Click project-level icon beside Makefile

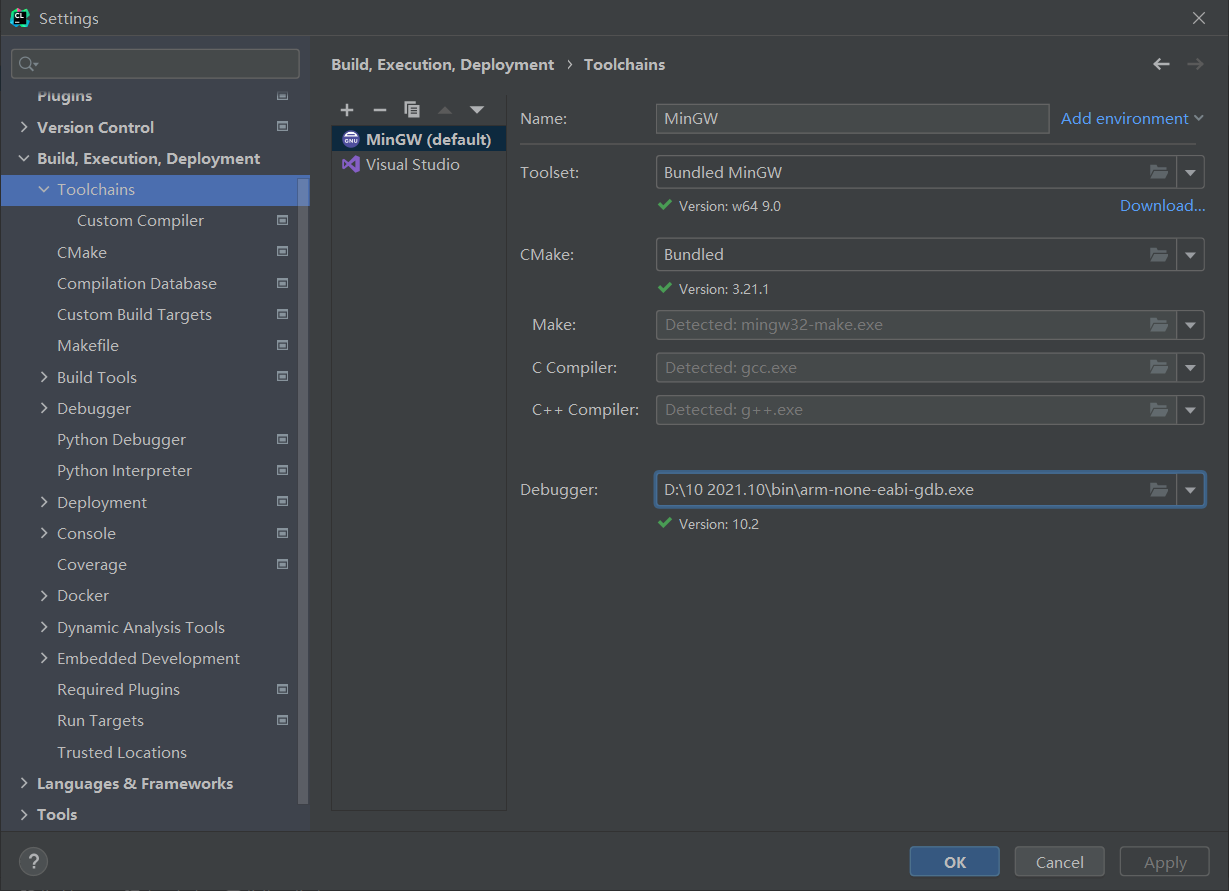tap(282, 345)
